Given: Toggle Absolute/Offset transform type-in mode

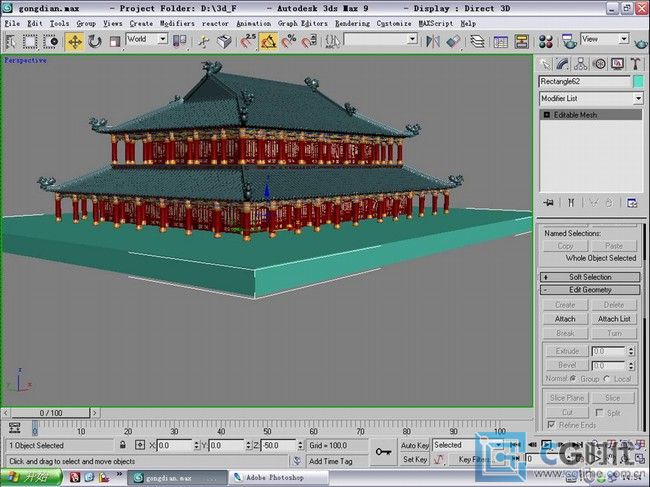Looking at the screenshot, I should tap(140, 445).
